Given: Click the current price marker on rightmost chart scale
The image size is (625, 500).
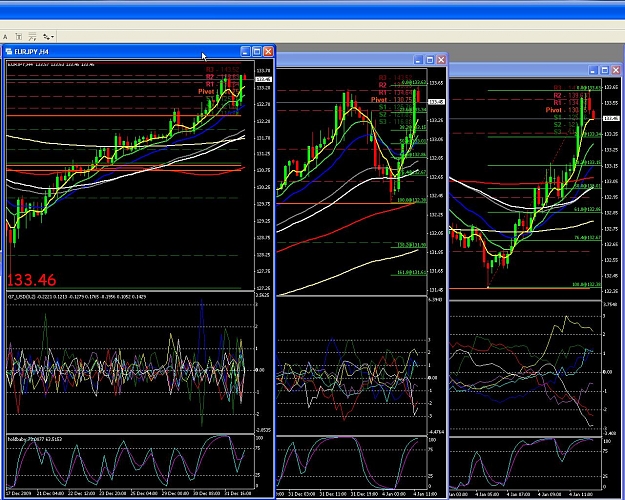Looking at the screenshot, I should pos(611,118).
